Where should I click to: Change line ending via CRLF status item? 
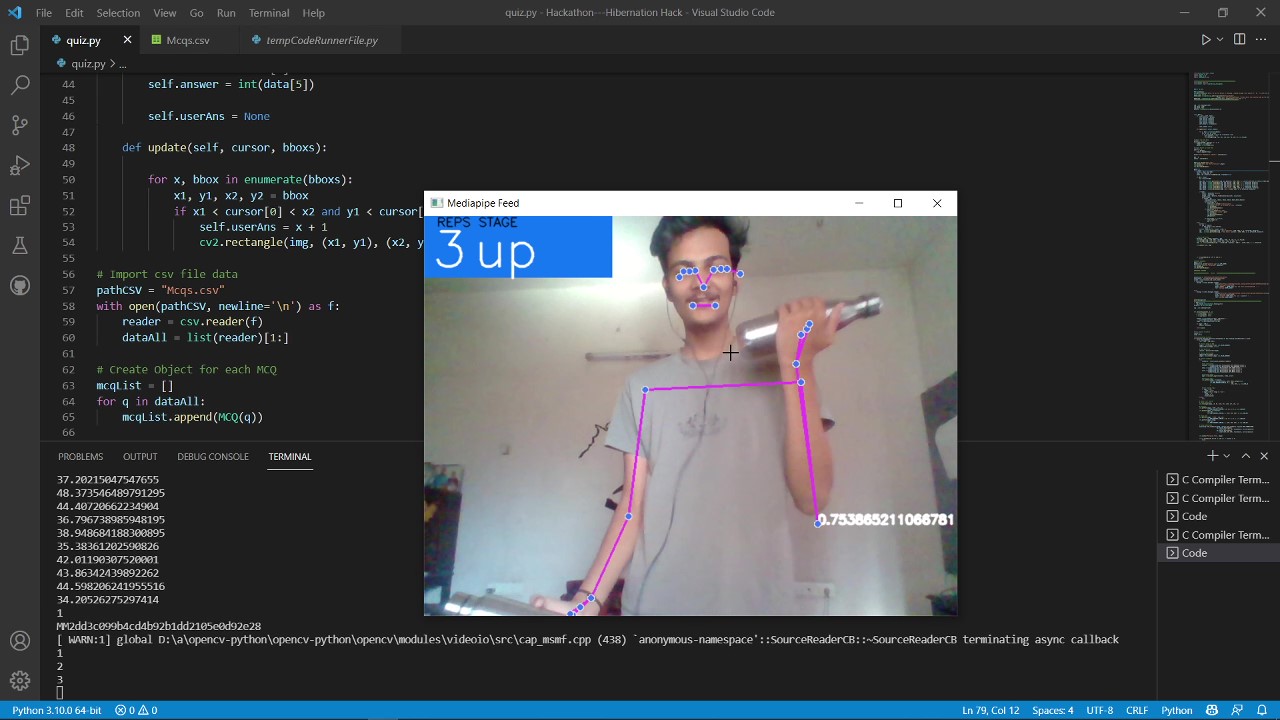pyautogui.click(x=1137, y=710)
